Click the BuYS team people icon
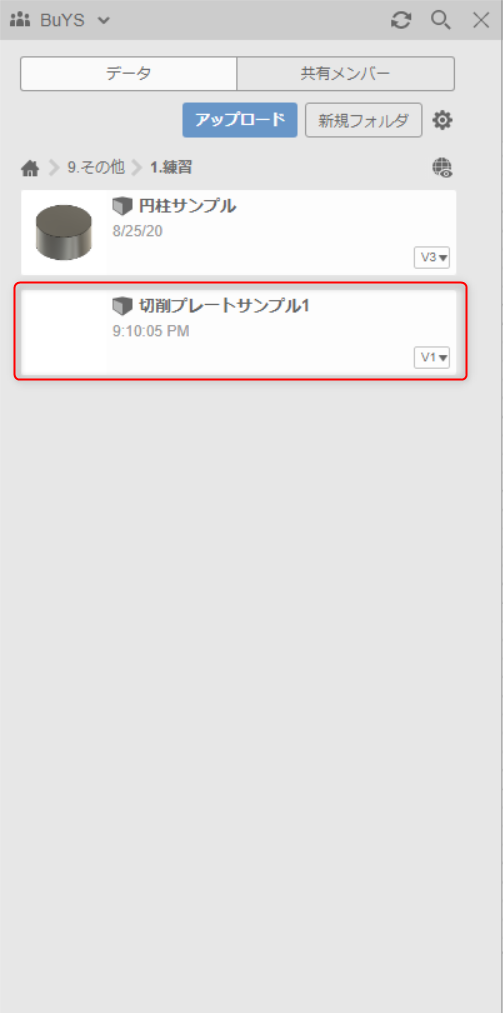The height and width of the screenshot is (1013, 503). [x=21, y=20]
